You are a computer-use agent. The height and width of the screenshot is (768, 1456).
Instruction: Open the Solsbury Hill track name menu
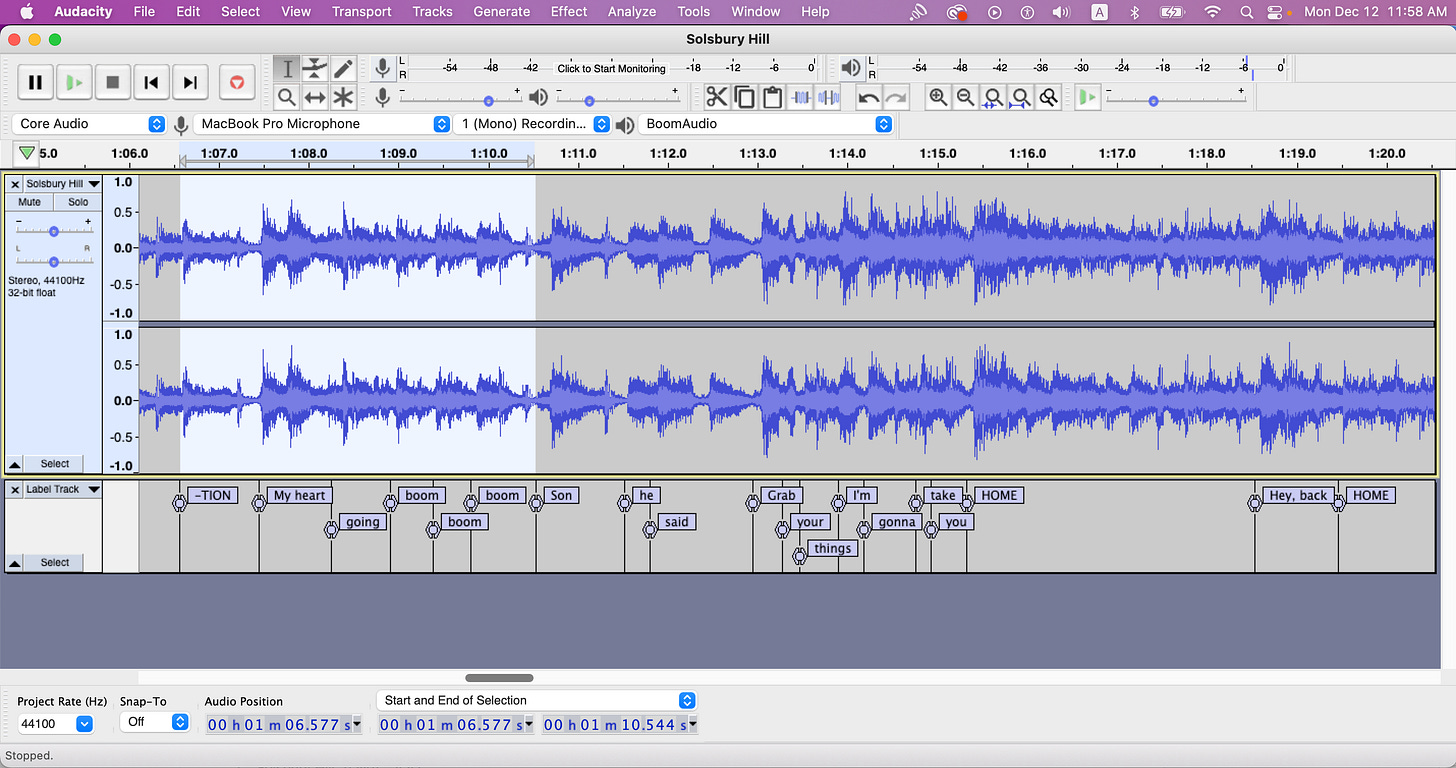click(63, 184)
